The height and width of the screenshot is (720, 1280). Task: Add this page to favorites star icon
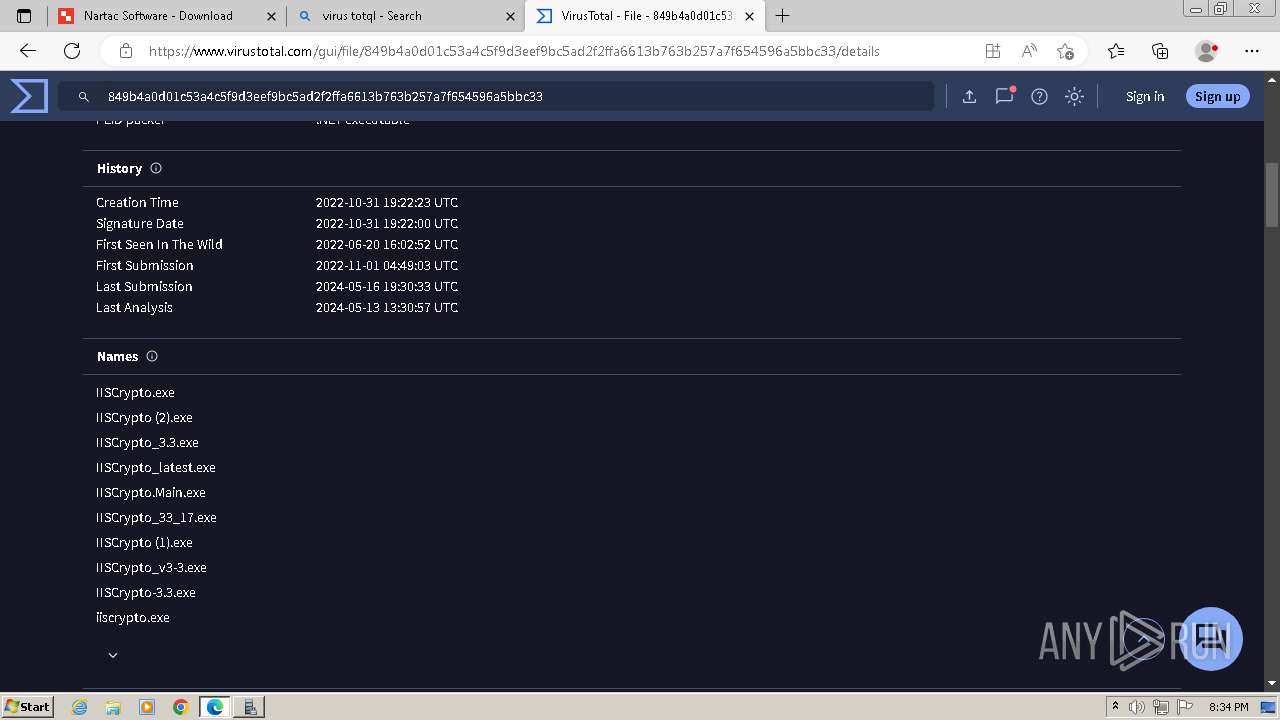click(x=1065, y=51)
